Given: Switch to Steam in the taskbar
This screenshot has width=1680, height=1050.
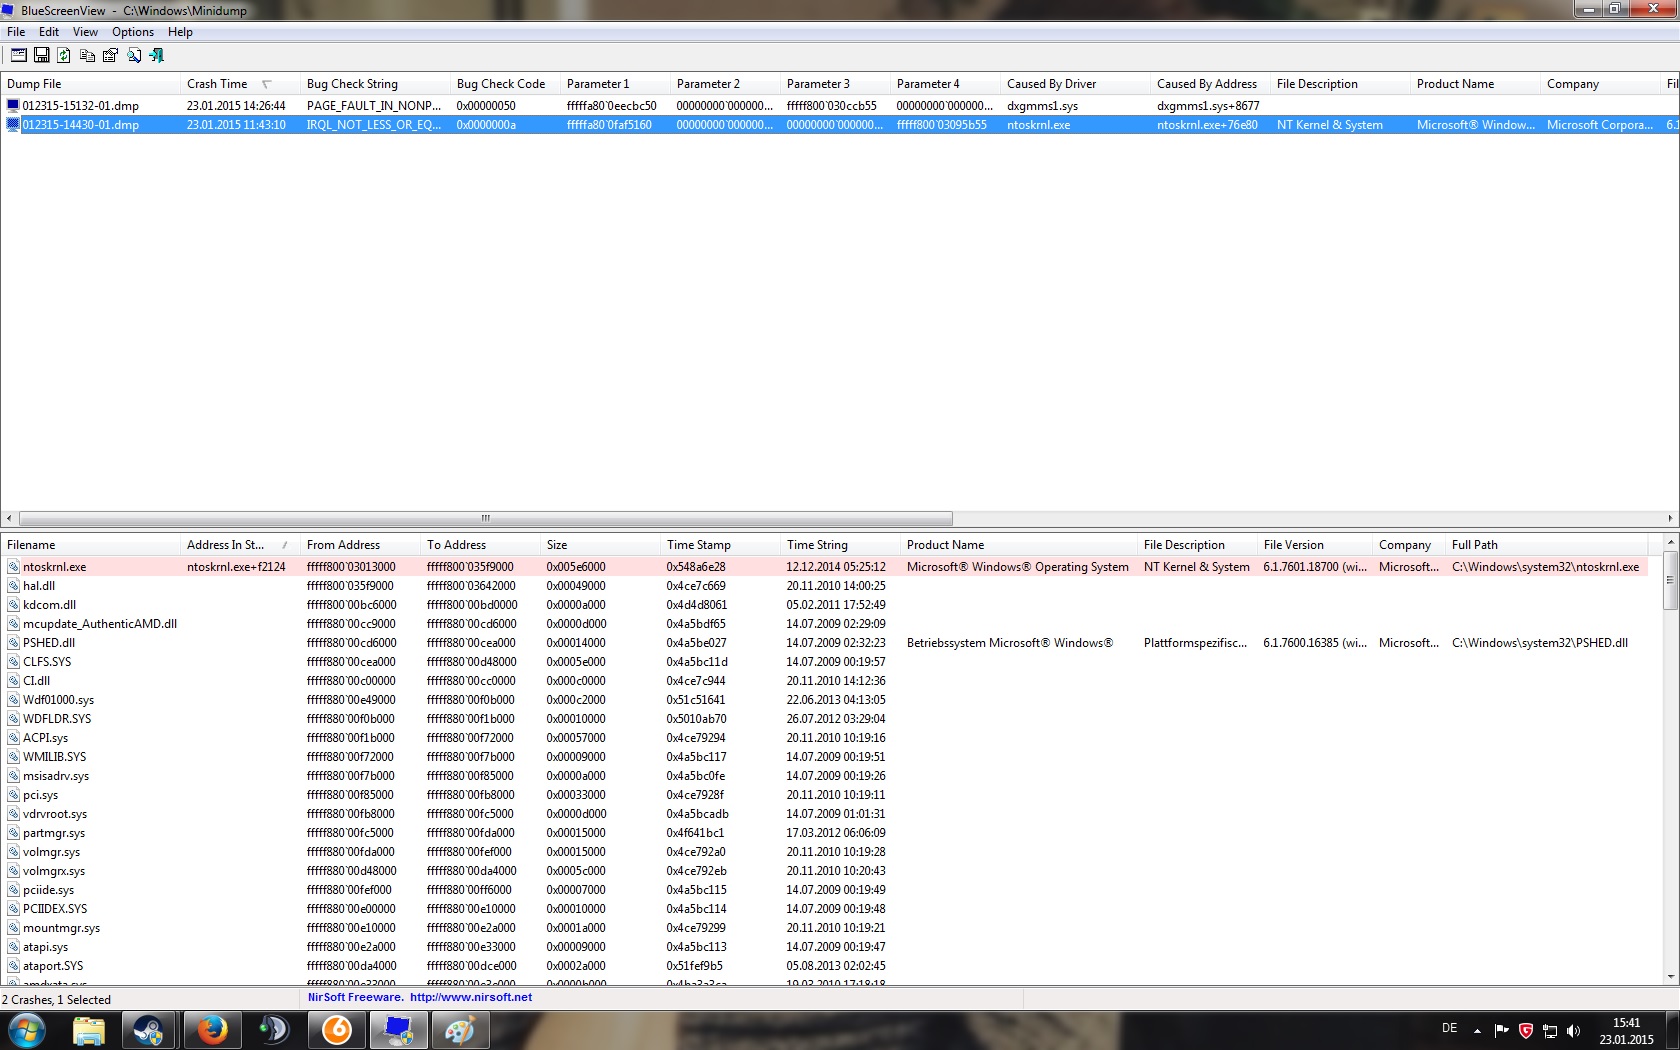Looking at the screenshot, I should (149, 1030).
